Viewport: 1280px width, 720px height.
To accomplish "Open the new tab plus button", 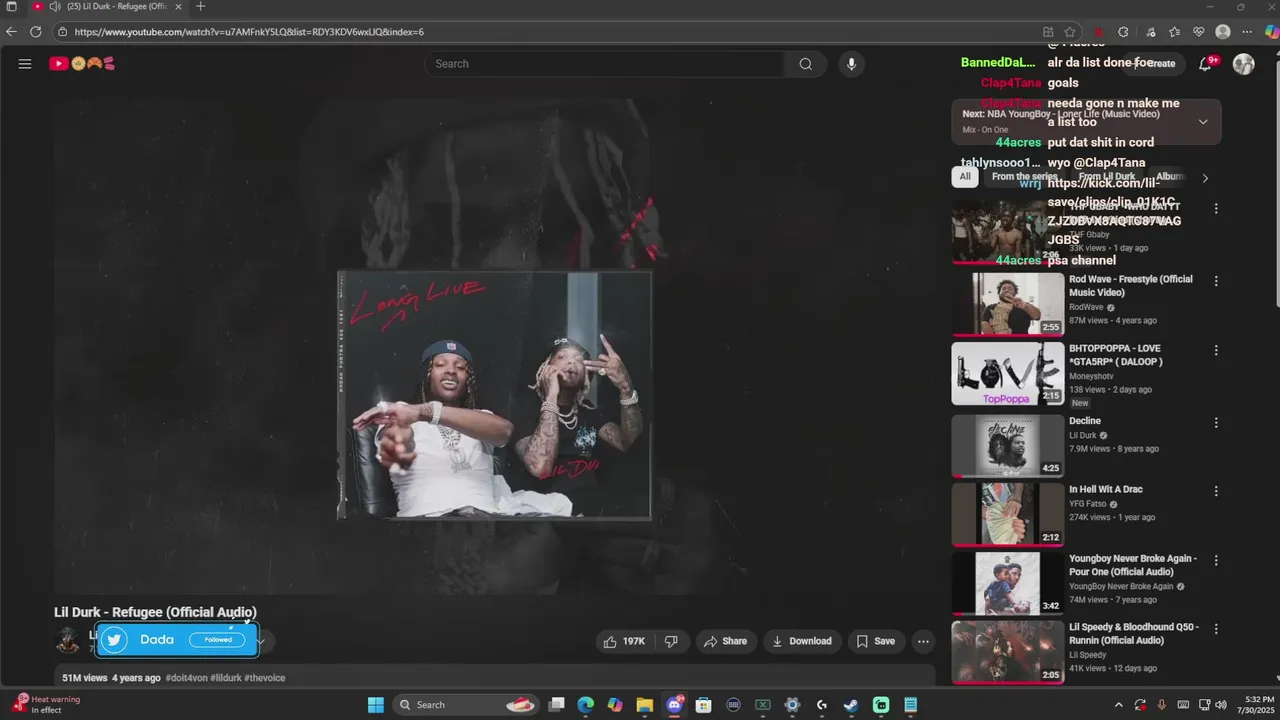I will point(200,7).
